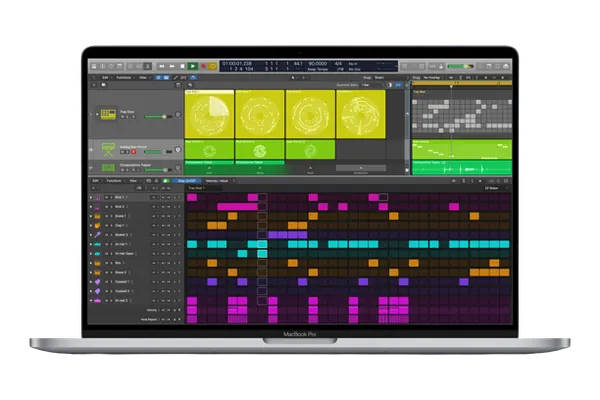The height and width of the screenshot is (400, 600).
Task: Click the Clap 1 row hand icon
Action: (x=98, y=225)
